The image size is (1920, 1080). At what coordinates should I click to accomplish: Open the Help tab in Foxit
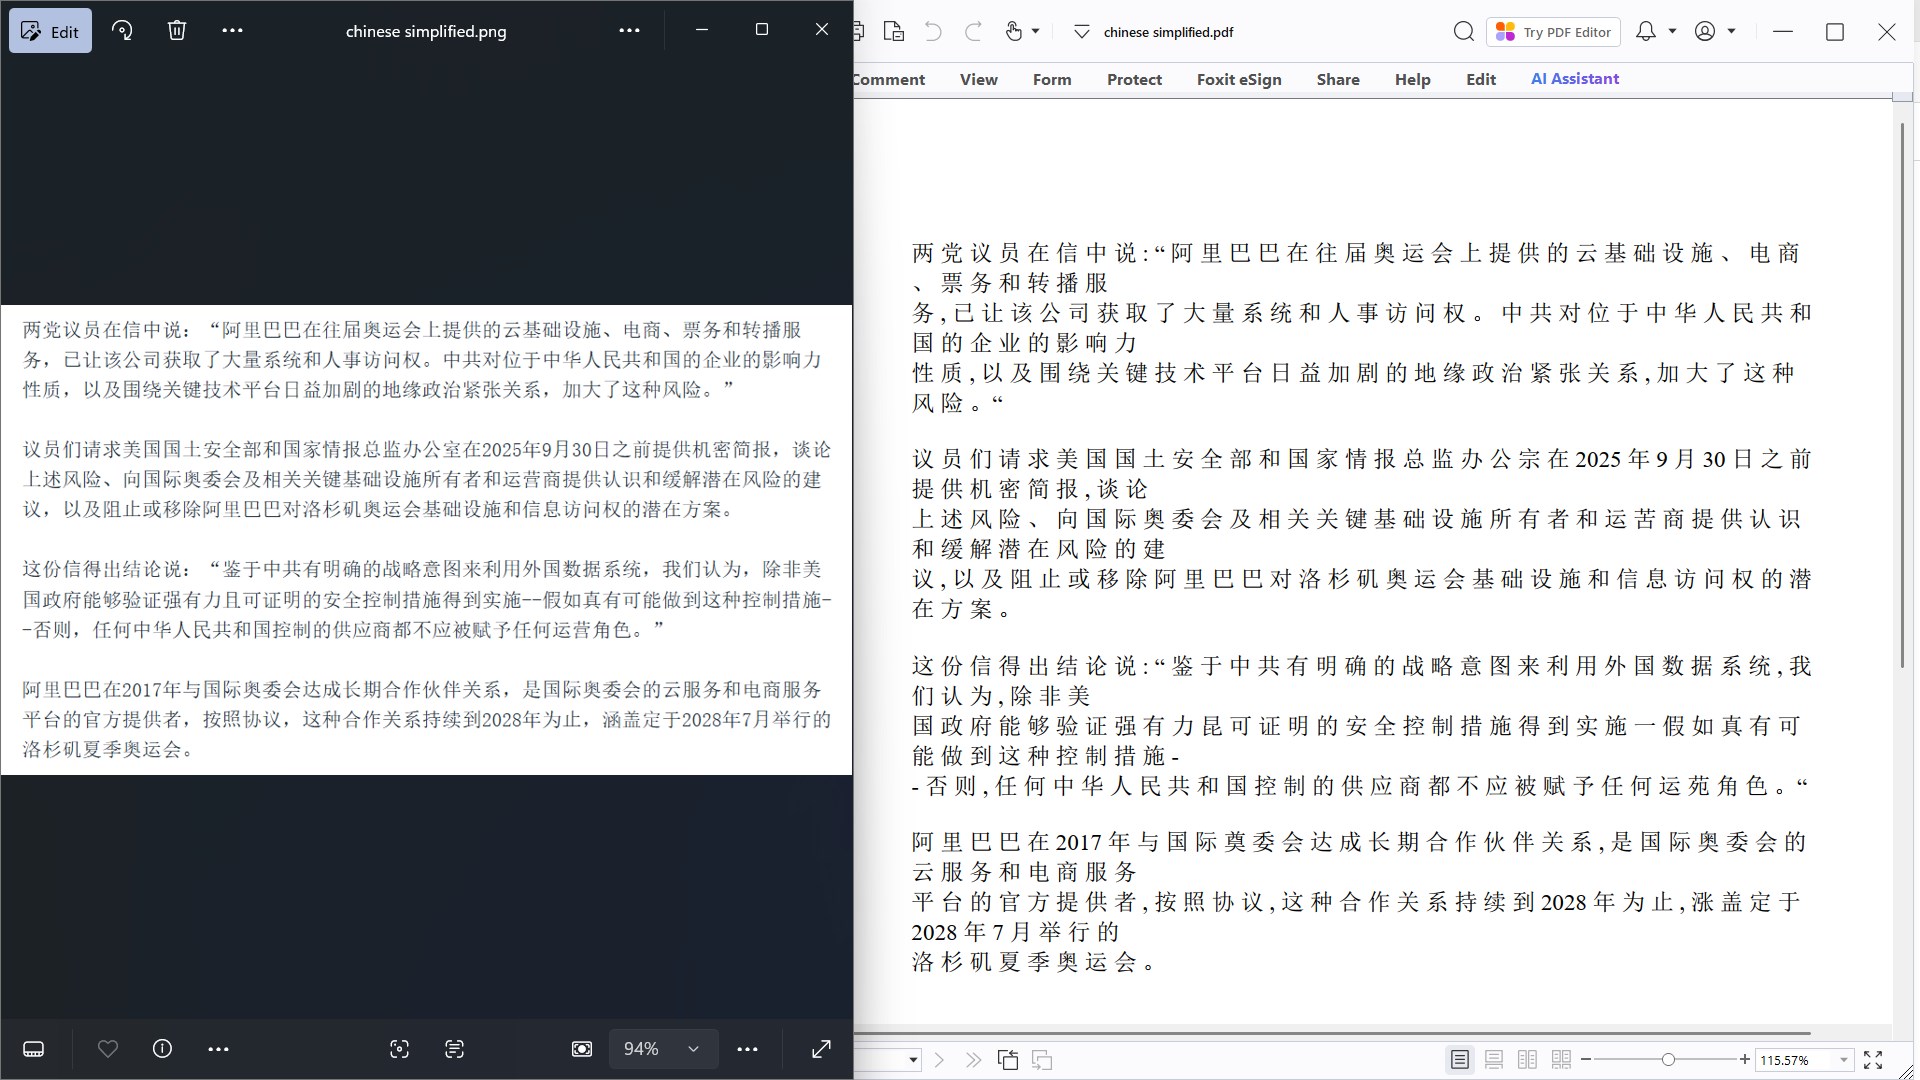click(x=1413, y=80)
